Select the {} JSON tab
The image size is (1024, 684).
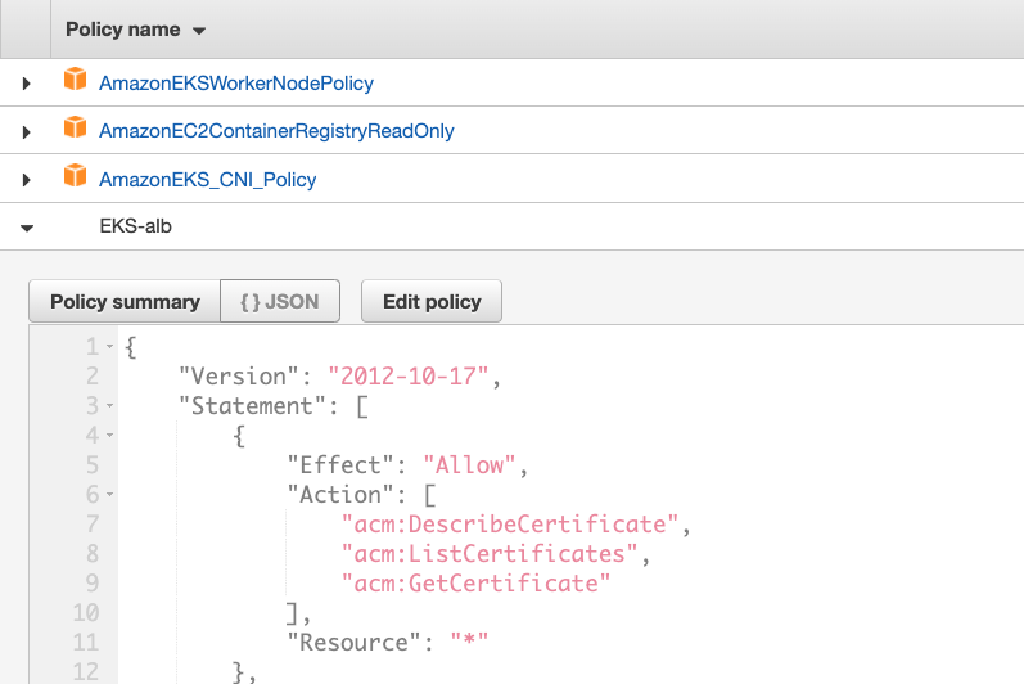pyautogui.click(x=280, y=302)
